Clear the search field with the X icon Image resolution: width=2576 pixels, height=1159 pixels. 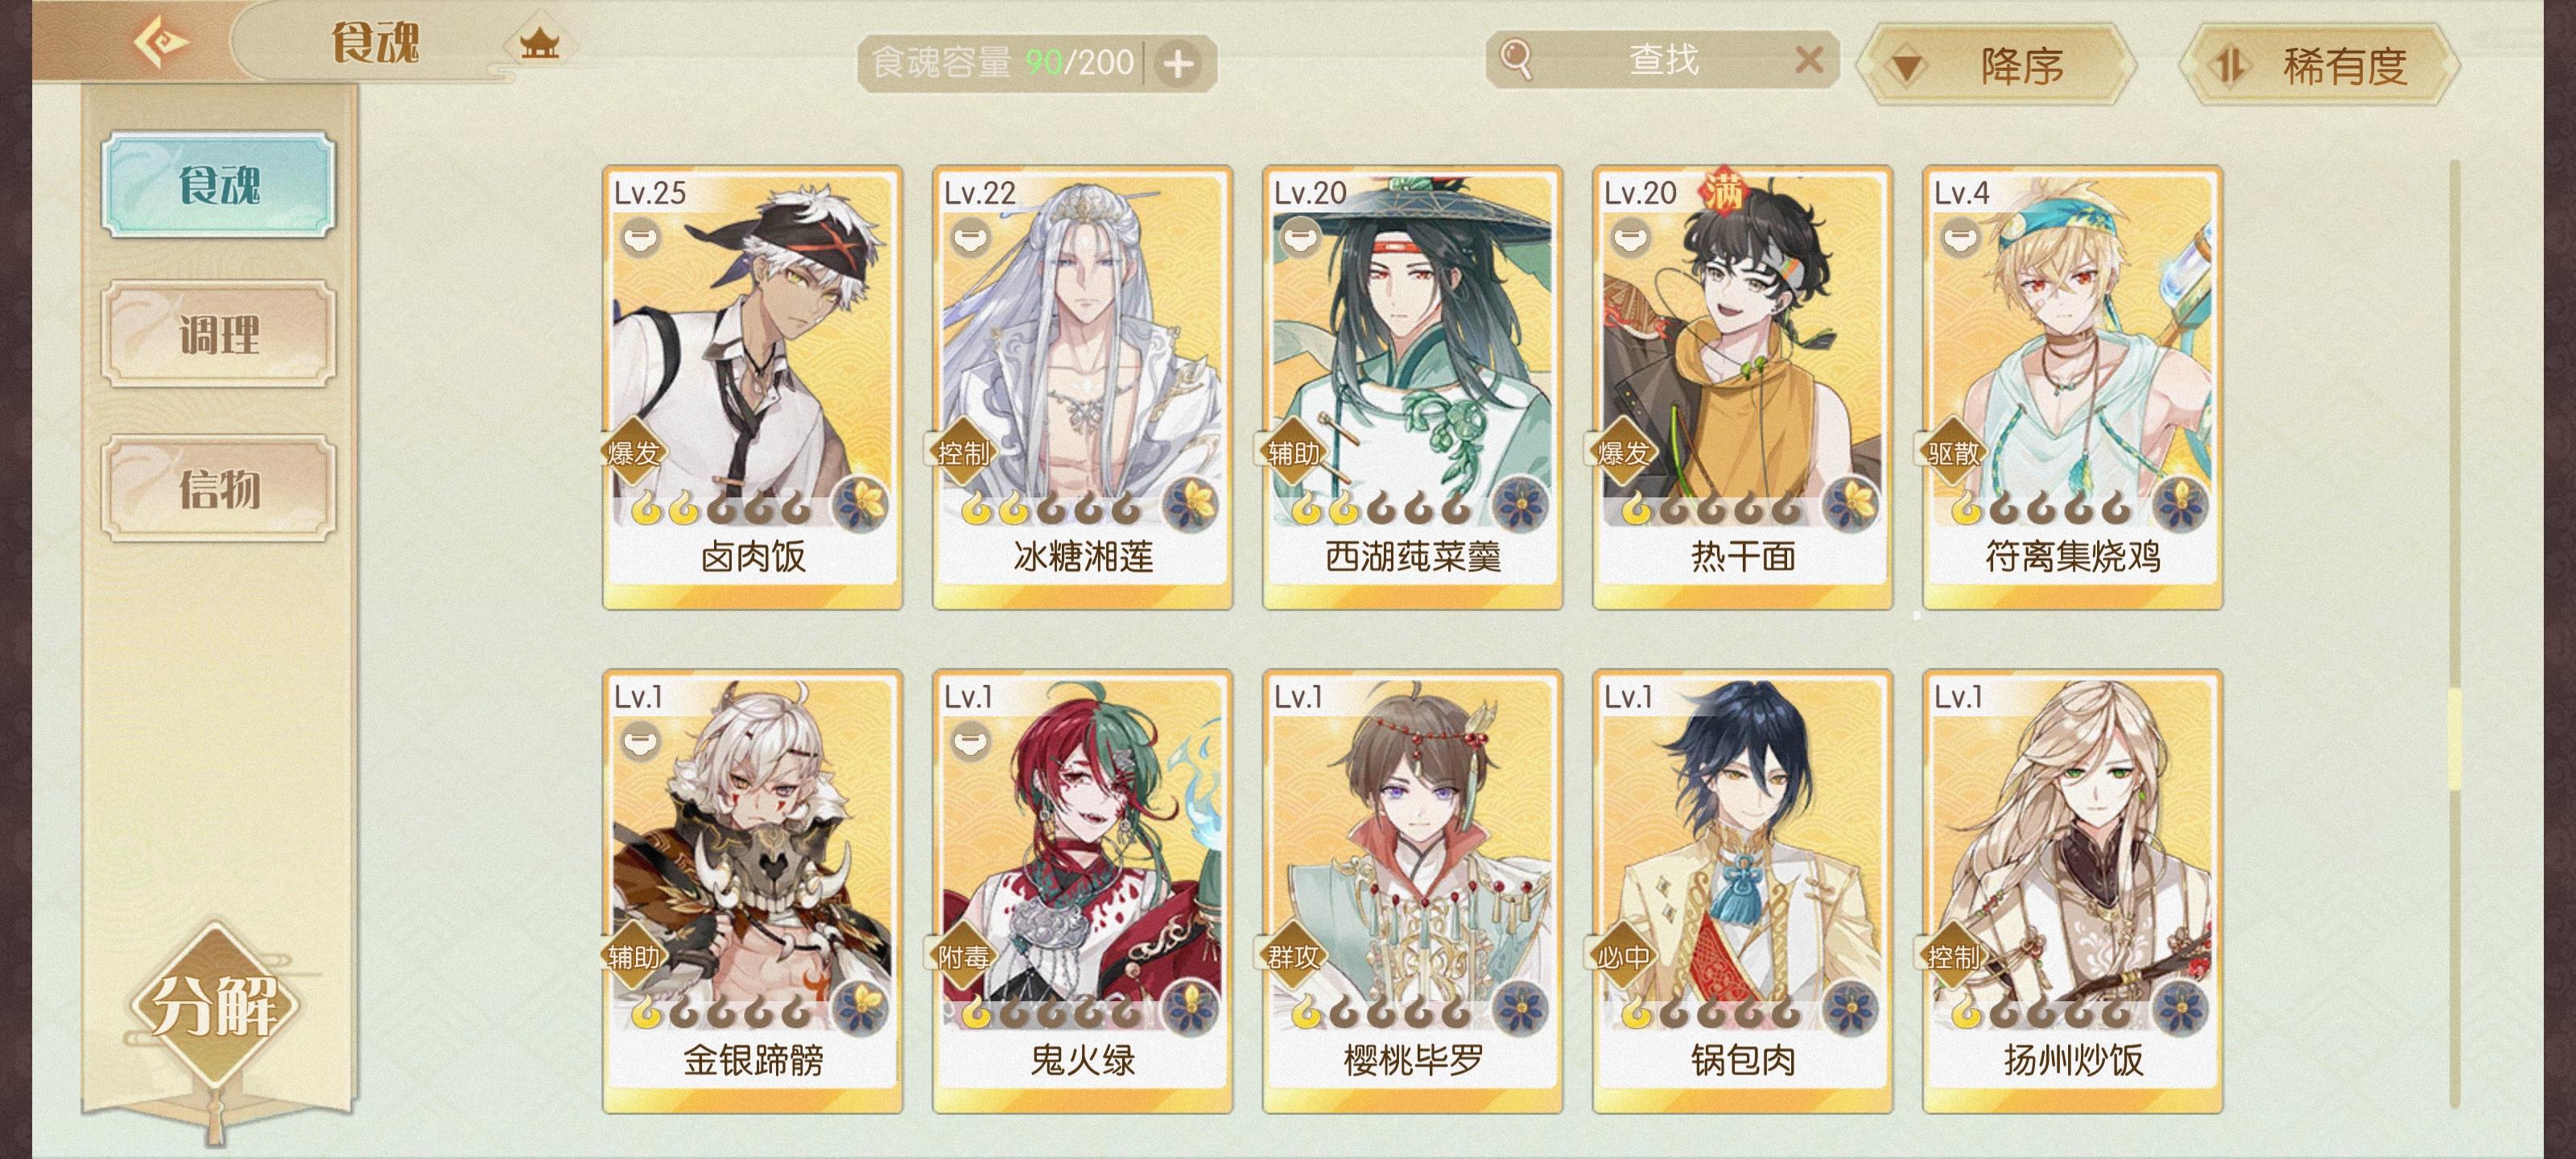(x=1808, y=60)
